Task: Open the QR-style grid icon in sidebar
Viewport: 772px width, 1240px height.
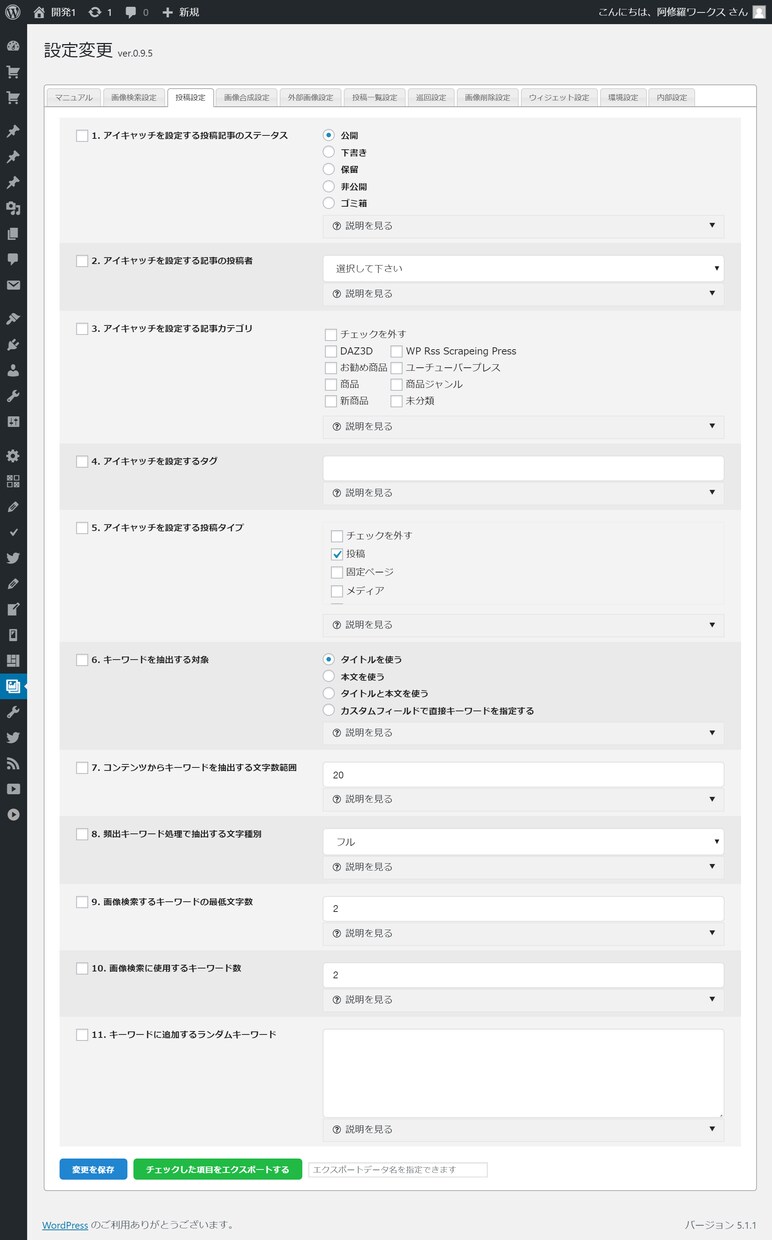Action: point(13,481)
